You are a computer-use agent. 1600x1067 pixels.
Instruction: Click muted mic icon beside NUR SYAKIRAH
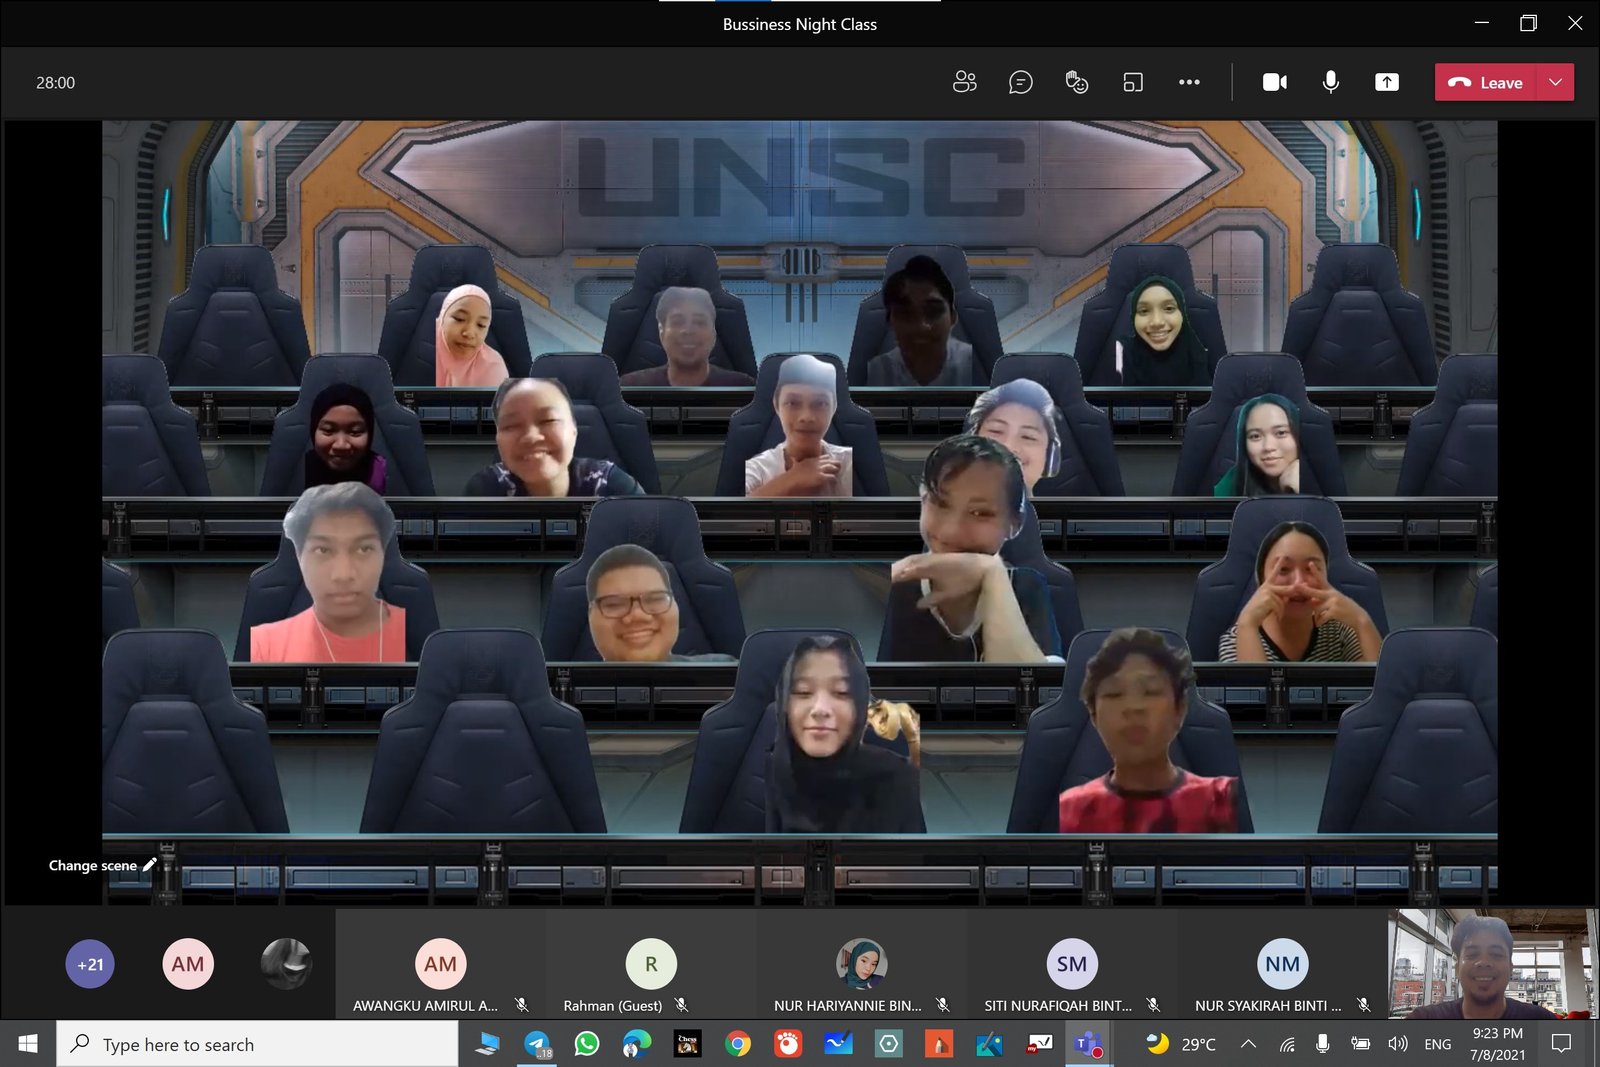tap(1363, 1005)
